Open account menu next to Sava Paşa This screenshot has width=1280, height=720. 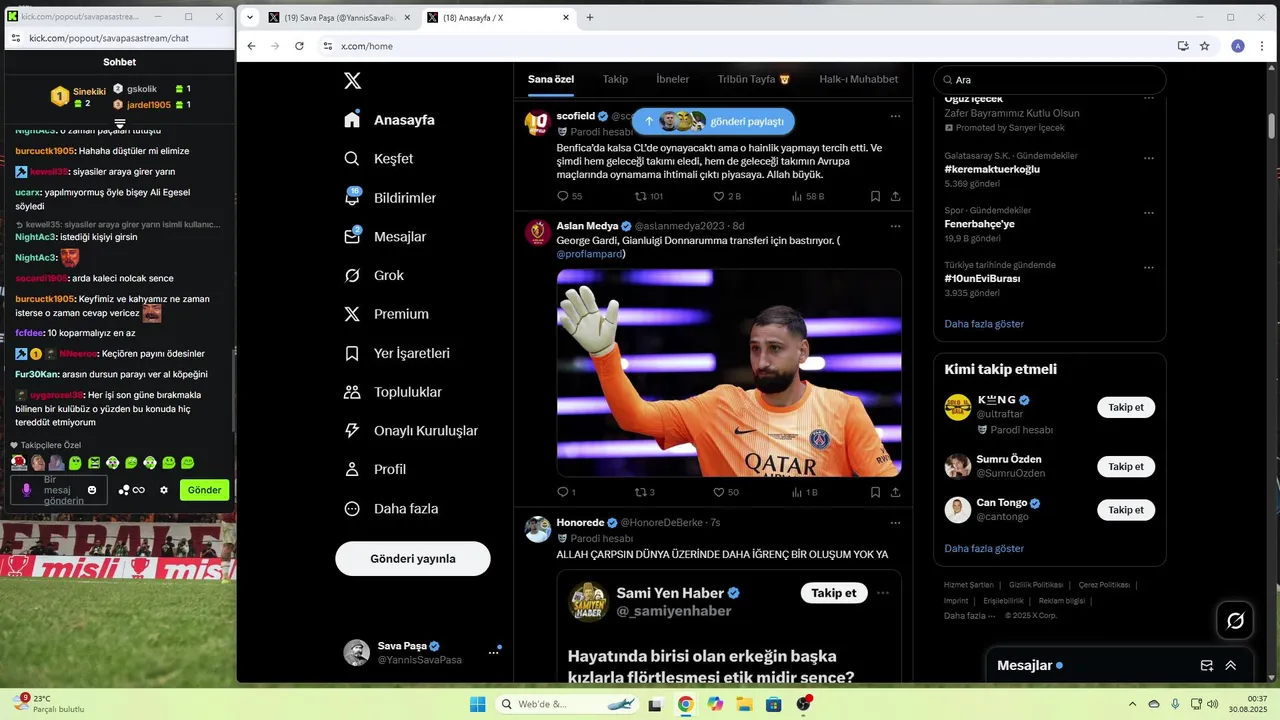[493, 652]
